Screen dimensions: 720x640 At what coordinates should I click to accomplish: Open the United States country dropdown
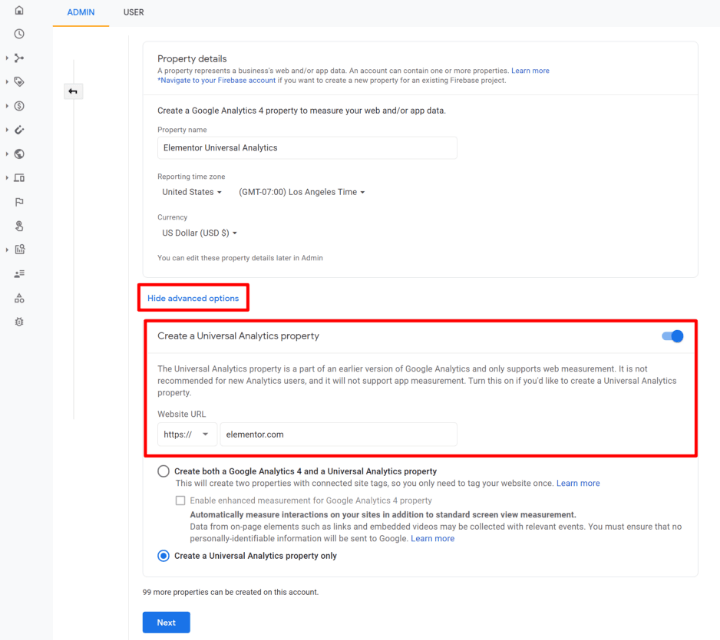pyautogui.click(x=191, y=192)
